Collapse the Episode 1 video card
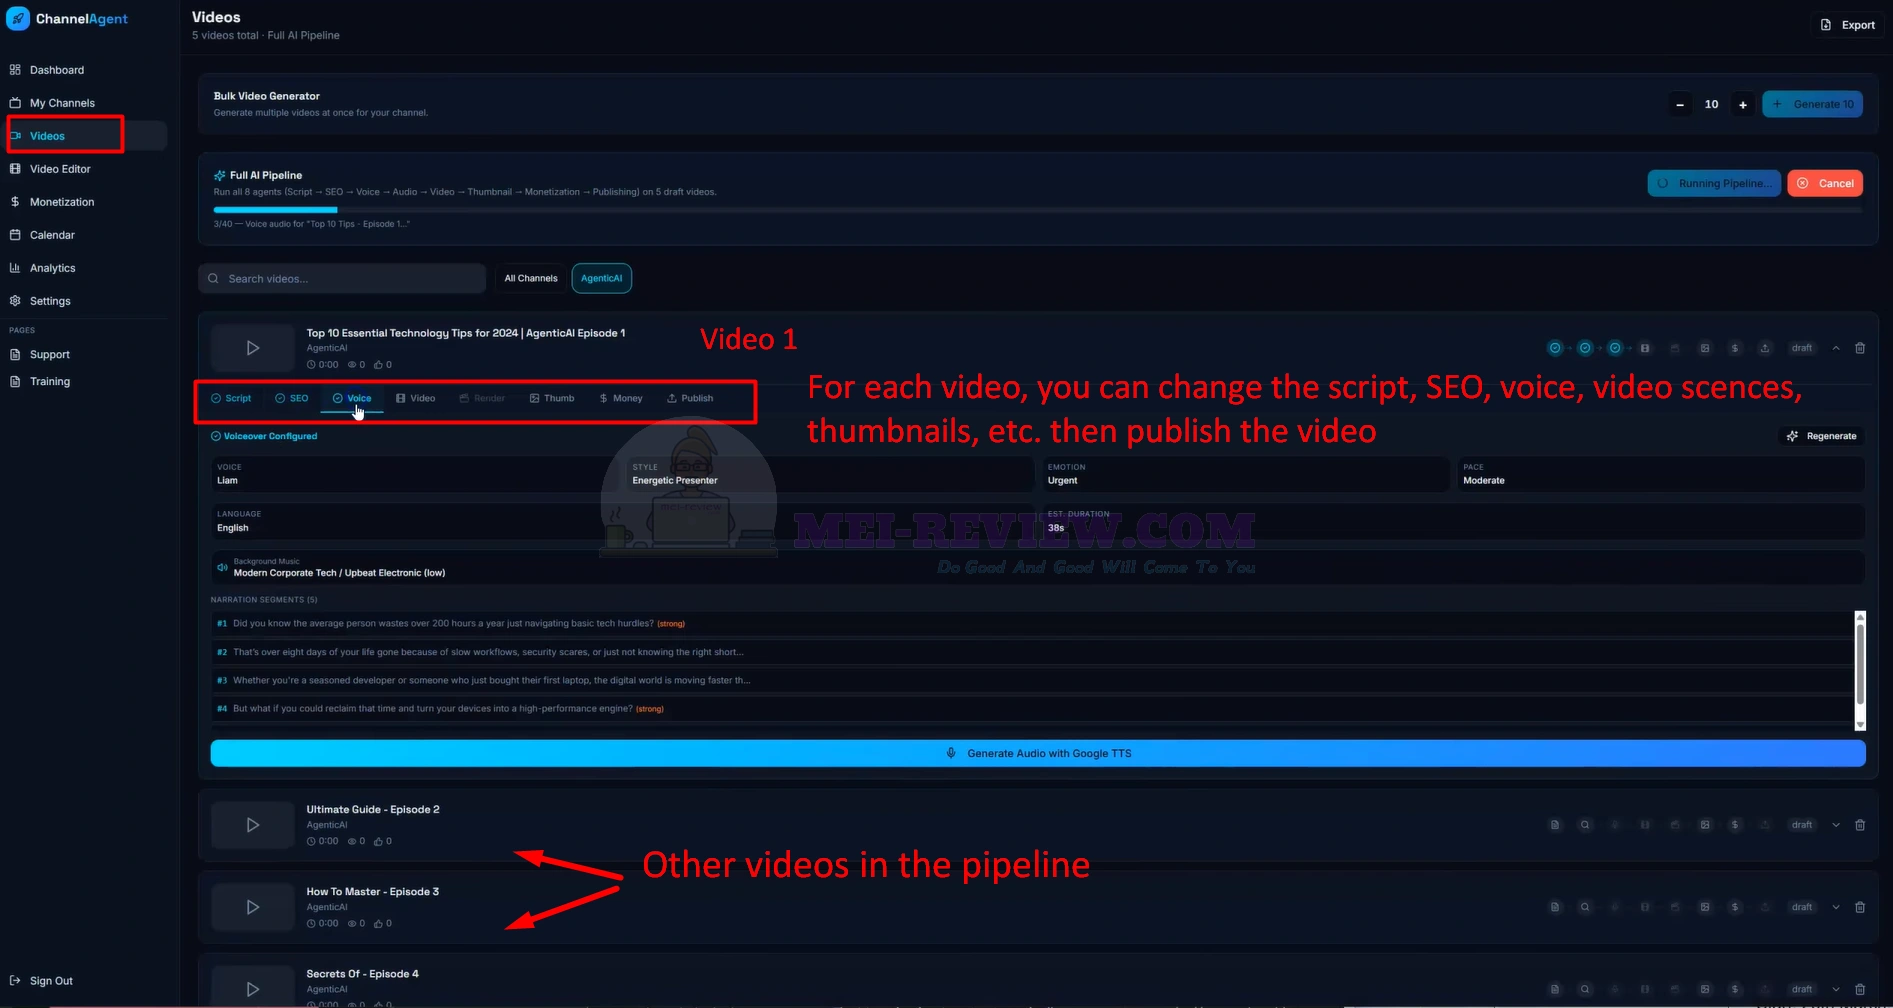Screen dimensions: 1893x1008 [1836, 348]
